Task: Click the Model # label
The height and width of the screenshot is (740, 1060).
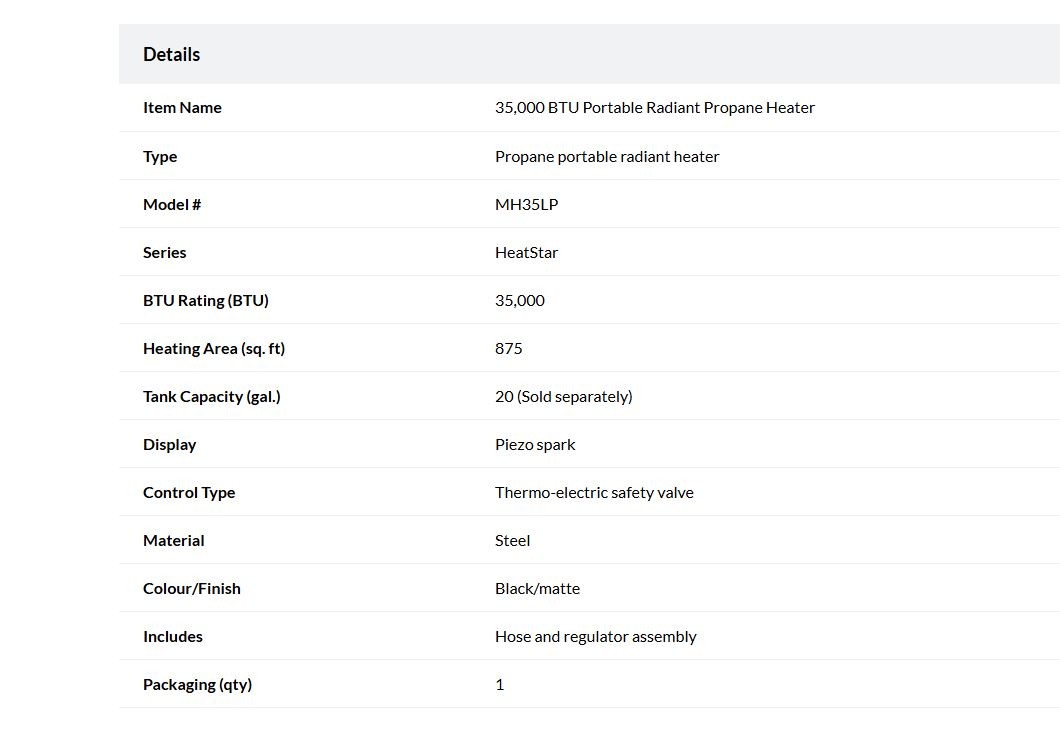Action: pos(172,204)
